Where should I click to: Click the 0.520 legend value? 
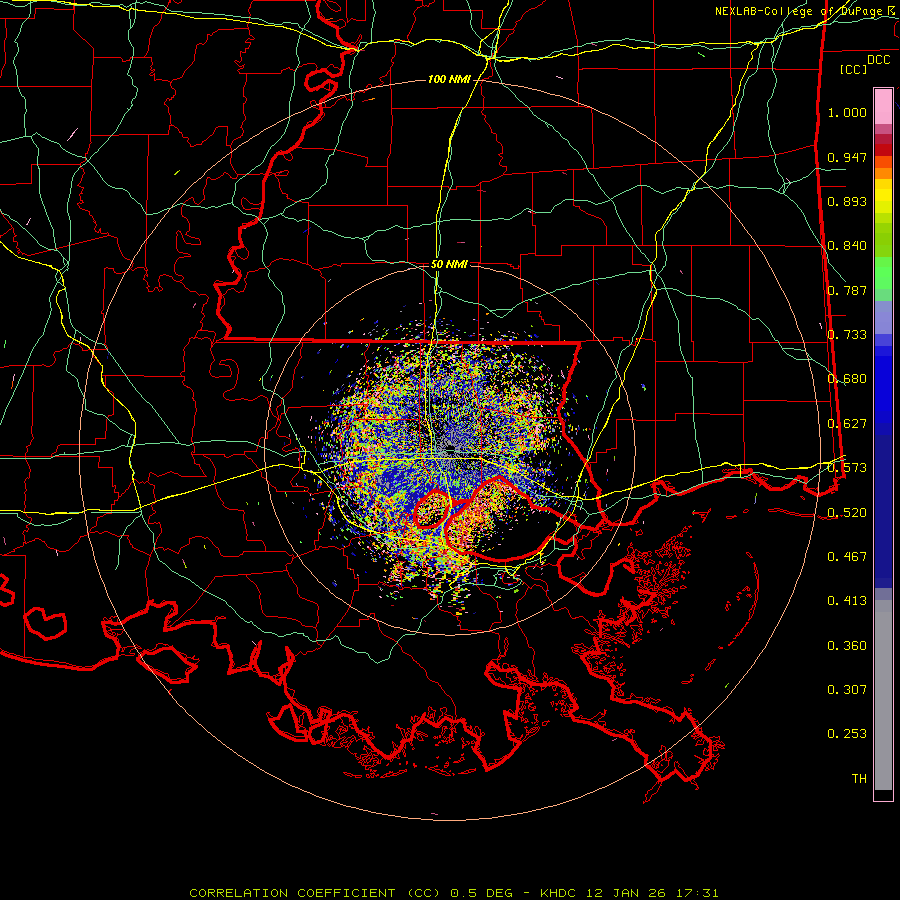coord(847,513)
